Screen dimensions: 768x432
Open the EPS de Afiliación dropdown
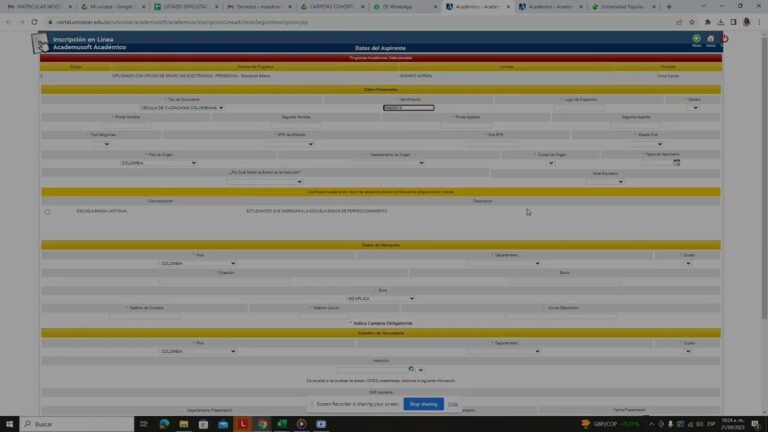pos(289,144)
